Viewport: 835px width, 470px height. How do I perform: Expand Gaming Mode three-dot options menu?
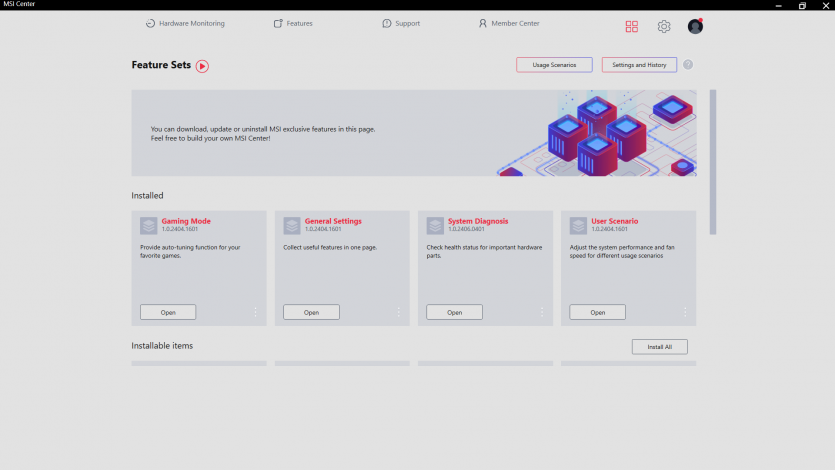255,312
